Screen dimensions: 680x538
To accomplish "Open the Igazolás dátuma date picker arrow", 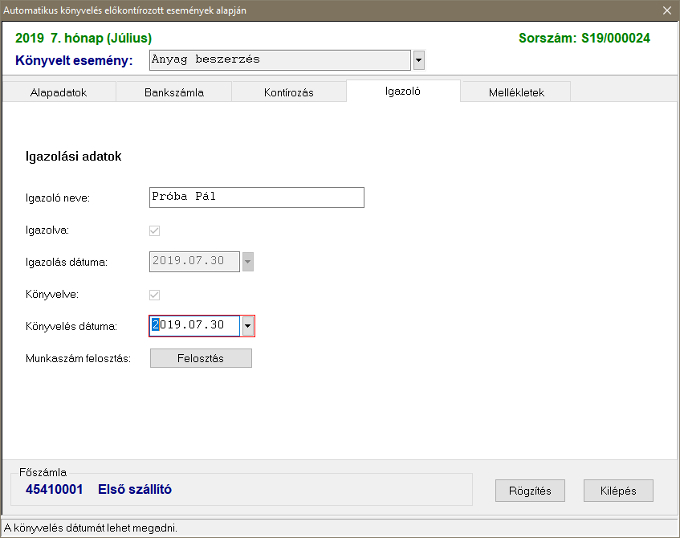I will (x=248, y=262).
